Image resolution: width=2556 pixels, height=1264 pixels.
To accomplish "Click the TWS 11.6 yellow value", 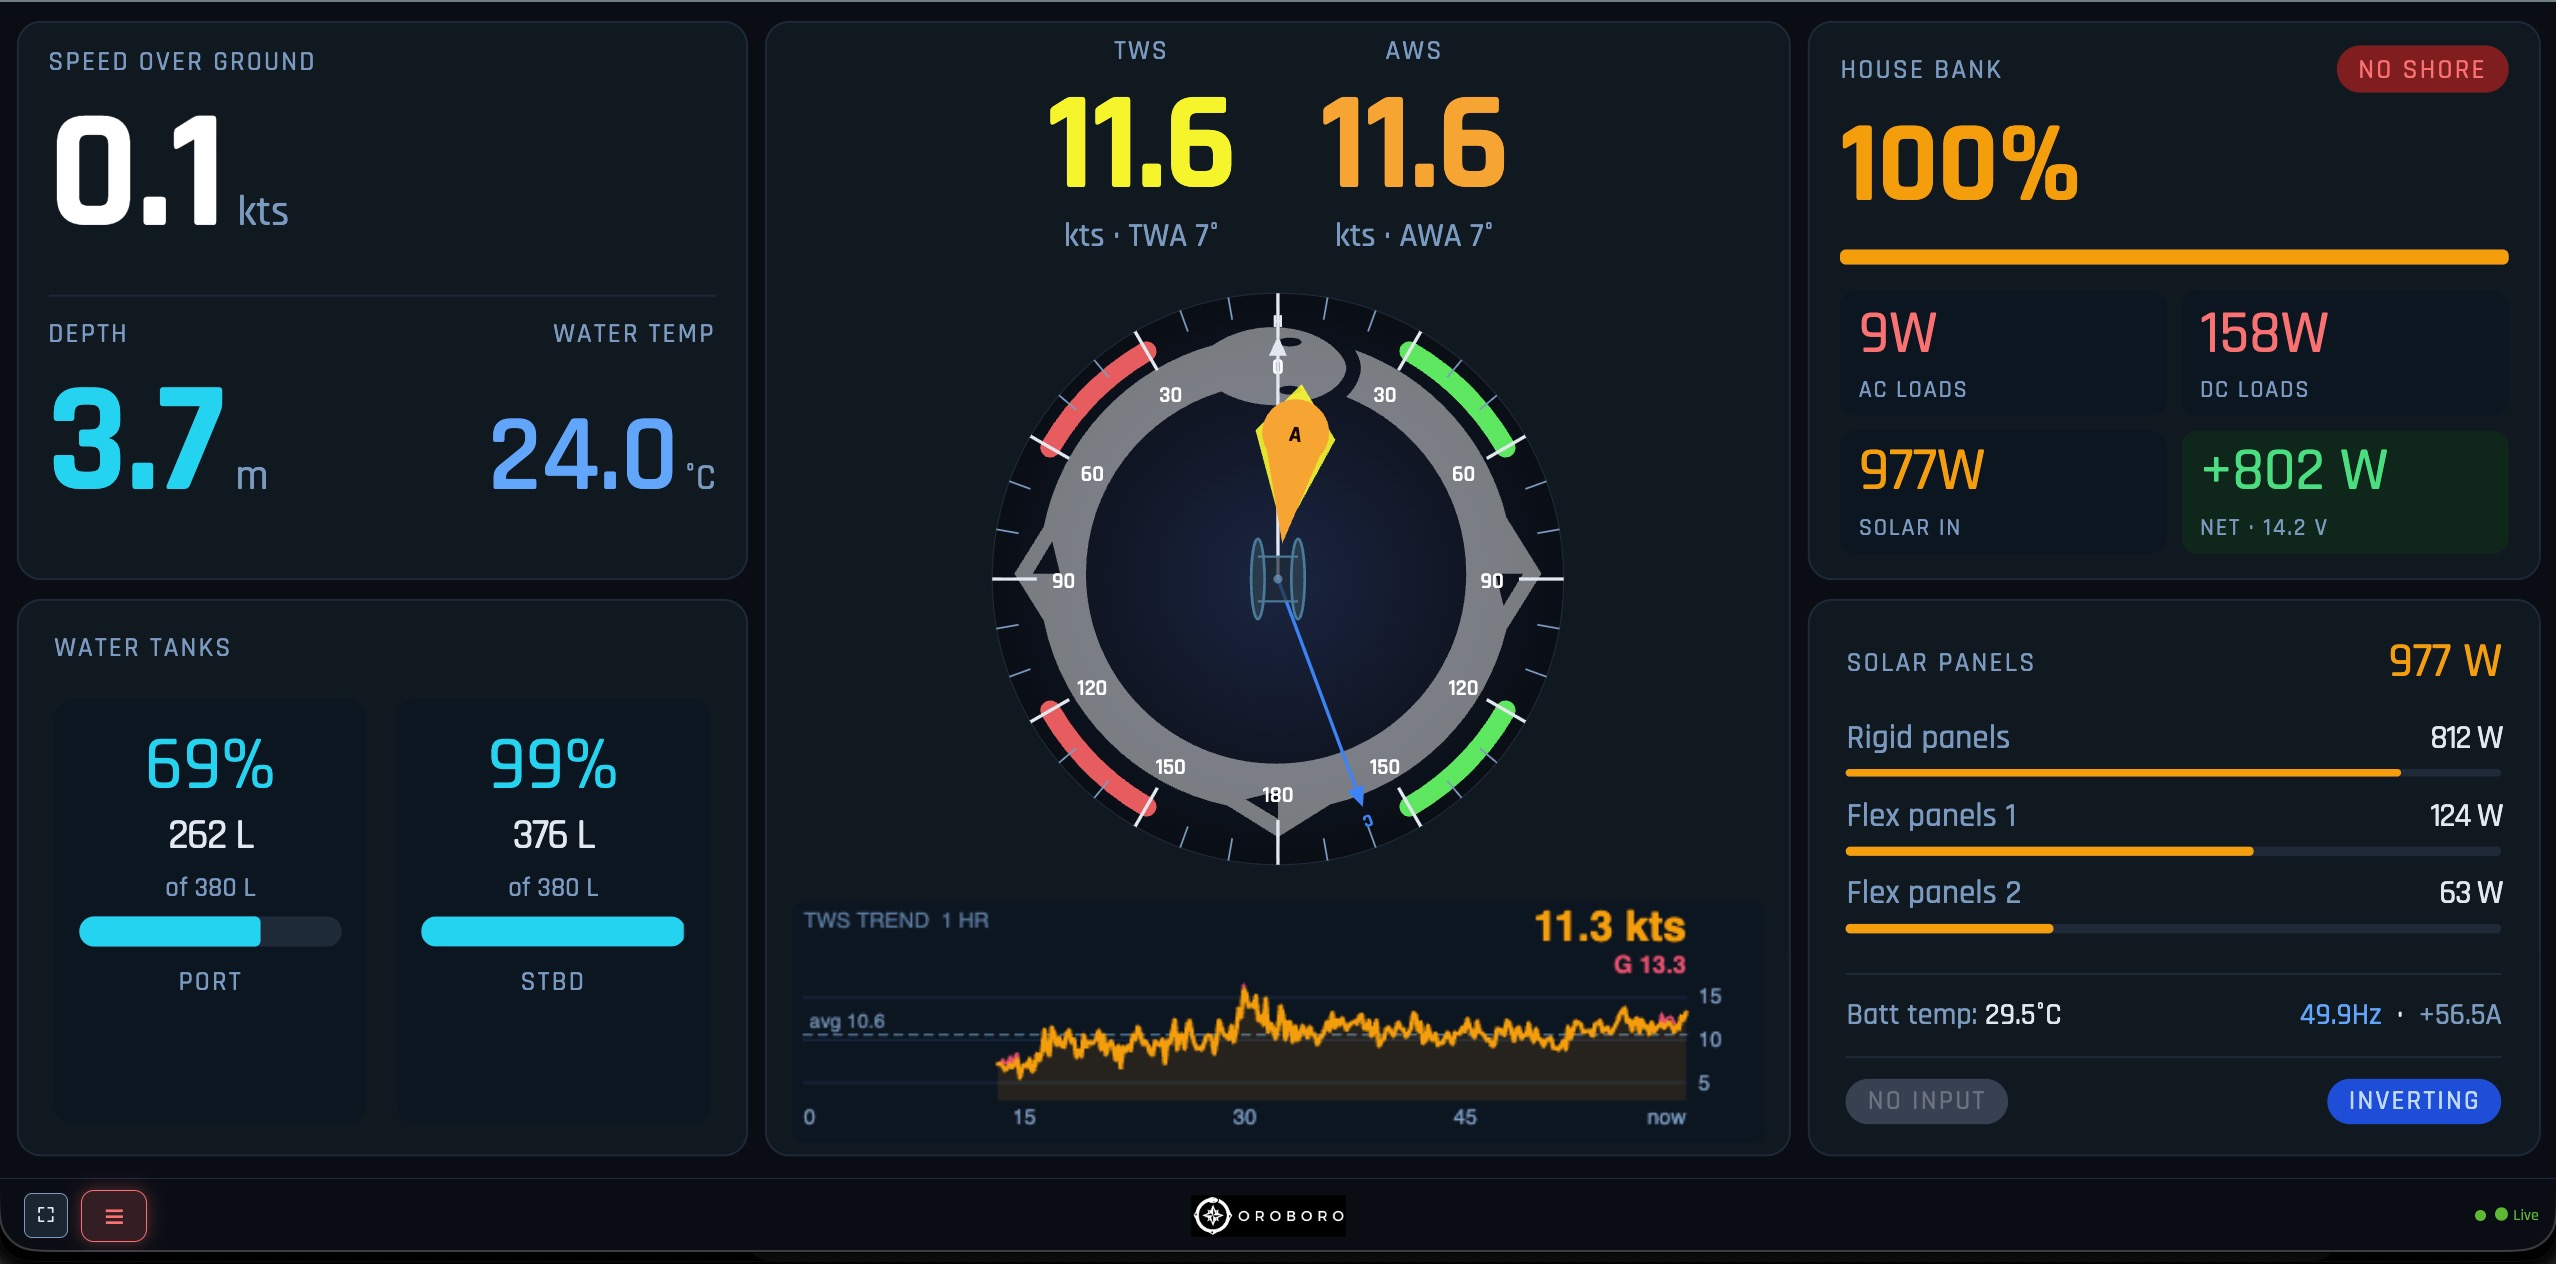I will click(1140, 143).
